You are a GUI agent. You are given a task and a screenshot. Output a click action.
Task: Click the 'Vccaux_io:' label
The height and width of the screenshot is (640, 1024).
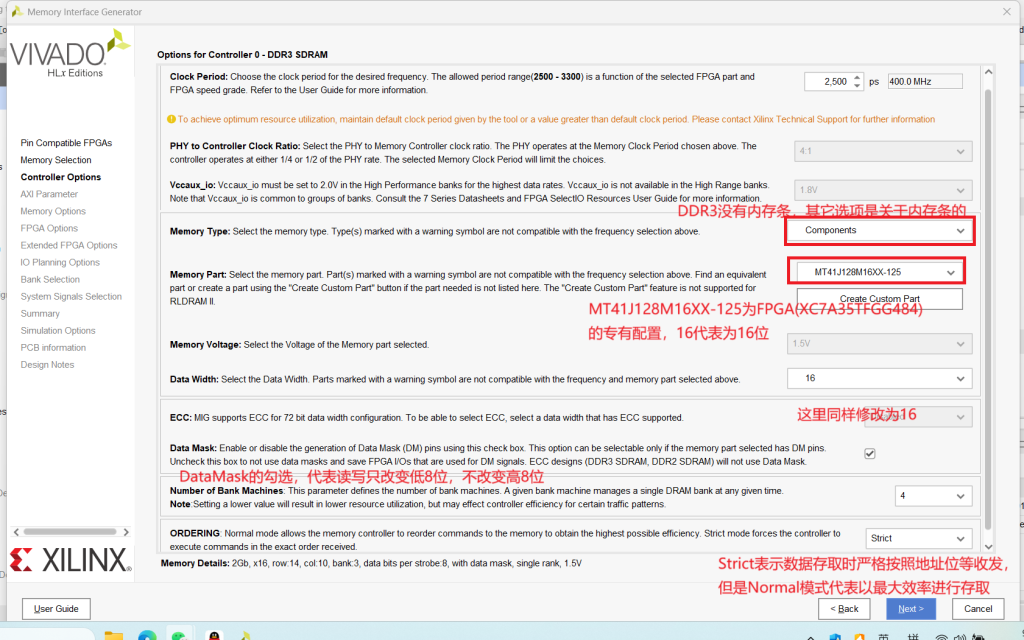(193, 185)
